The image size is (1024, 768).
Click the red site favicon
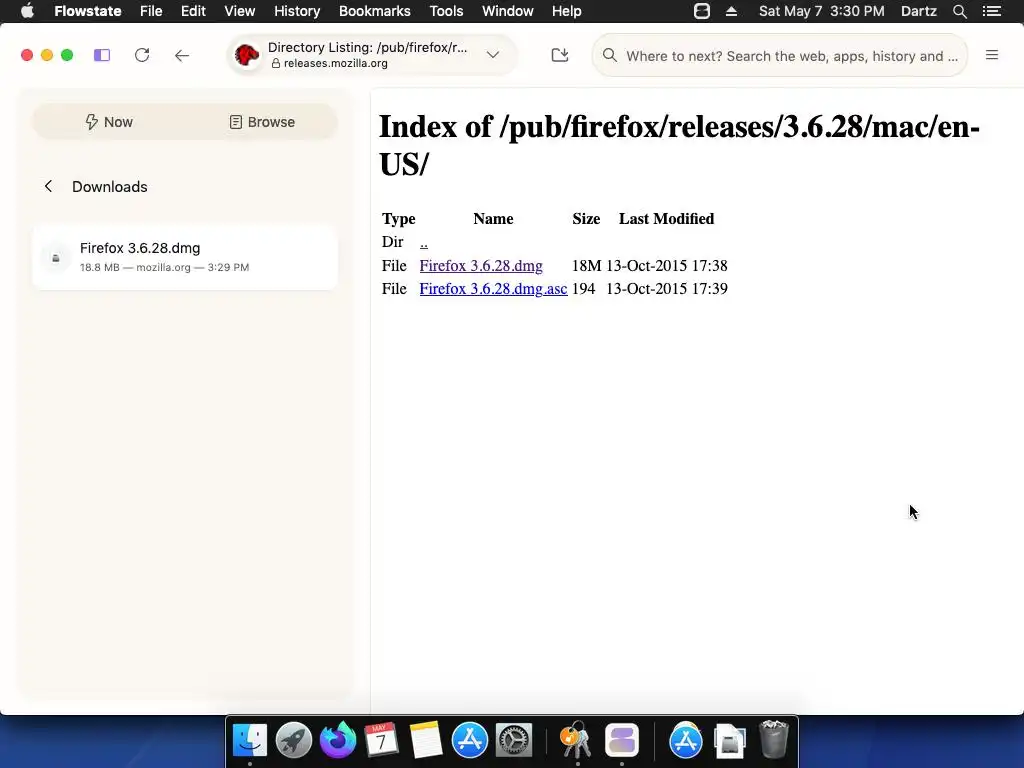[x=247, y=56]
